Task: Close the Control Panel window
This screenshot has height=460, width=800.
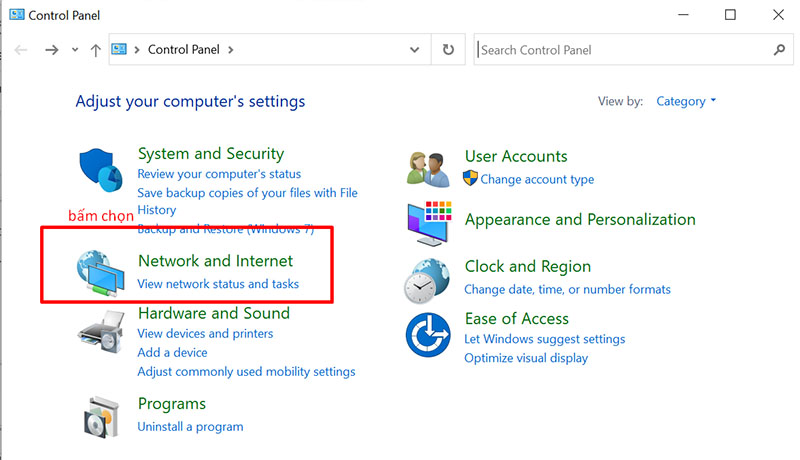Action: (778, 15)
